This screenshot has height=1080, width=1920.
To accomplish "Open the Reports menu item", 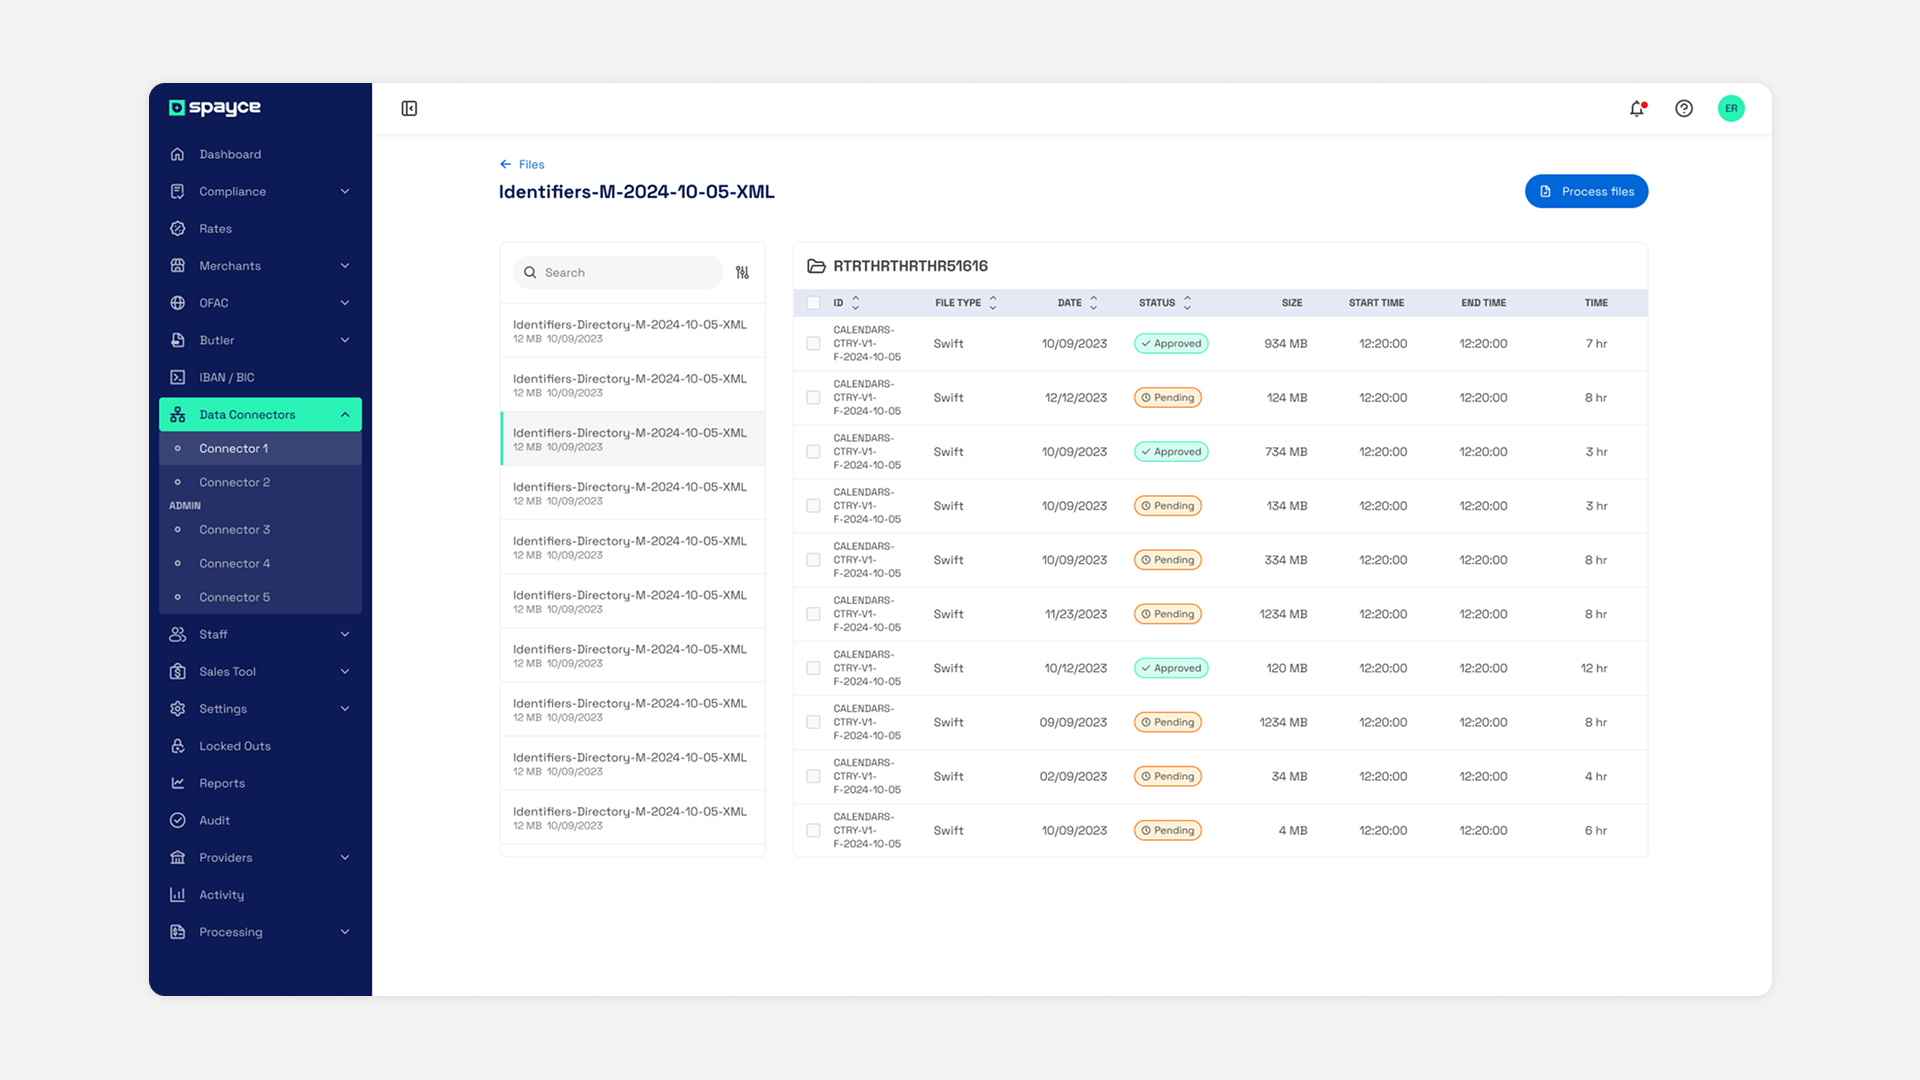I will click(x=222, y=784).
